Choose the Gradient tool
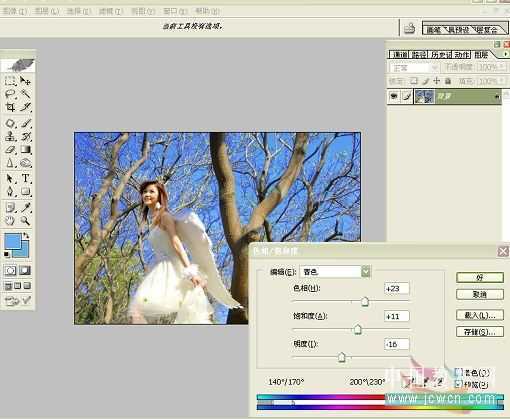 pyautogui.click(x=26, y=149)
